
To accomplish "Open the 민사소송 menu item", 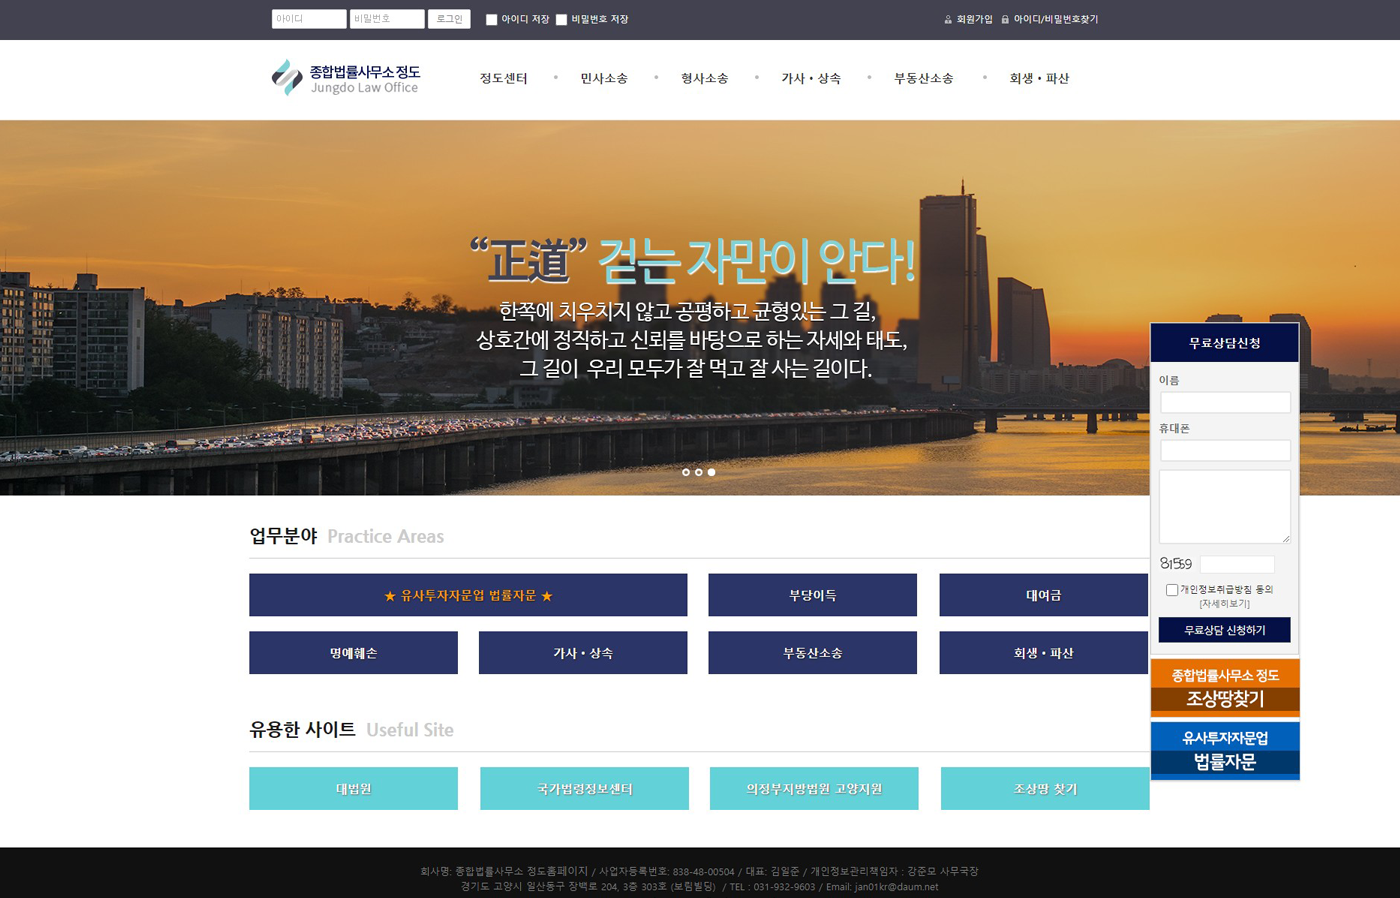I will [x=604, y=78].
